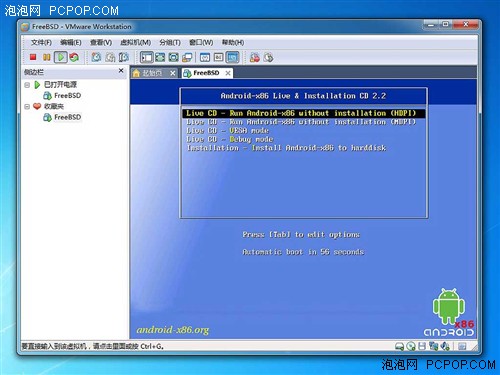This screenshot has height=375, width=500.
Task: Select Install Android-x86 to harddisk entry
Action: pos(286,148)
